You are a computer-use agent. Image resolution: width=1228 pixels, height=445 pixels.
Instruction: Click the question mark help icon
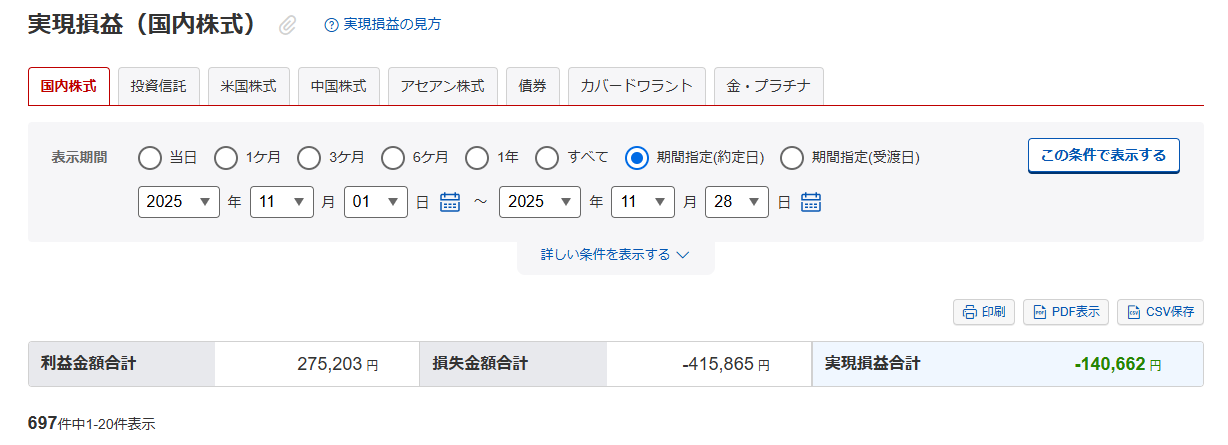(332, 25)
